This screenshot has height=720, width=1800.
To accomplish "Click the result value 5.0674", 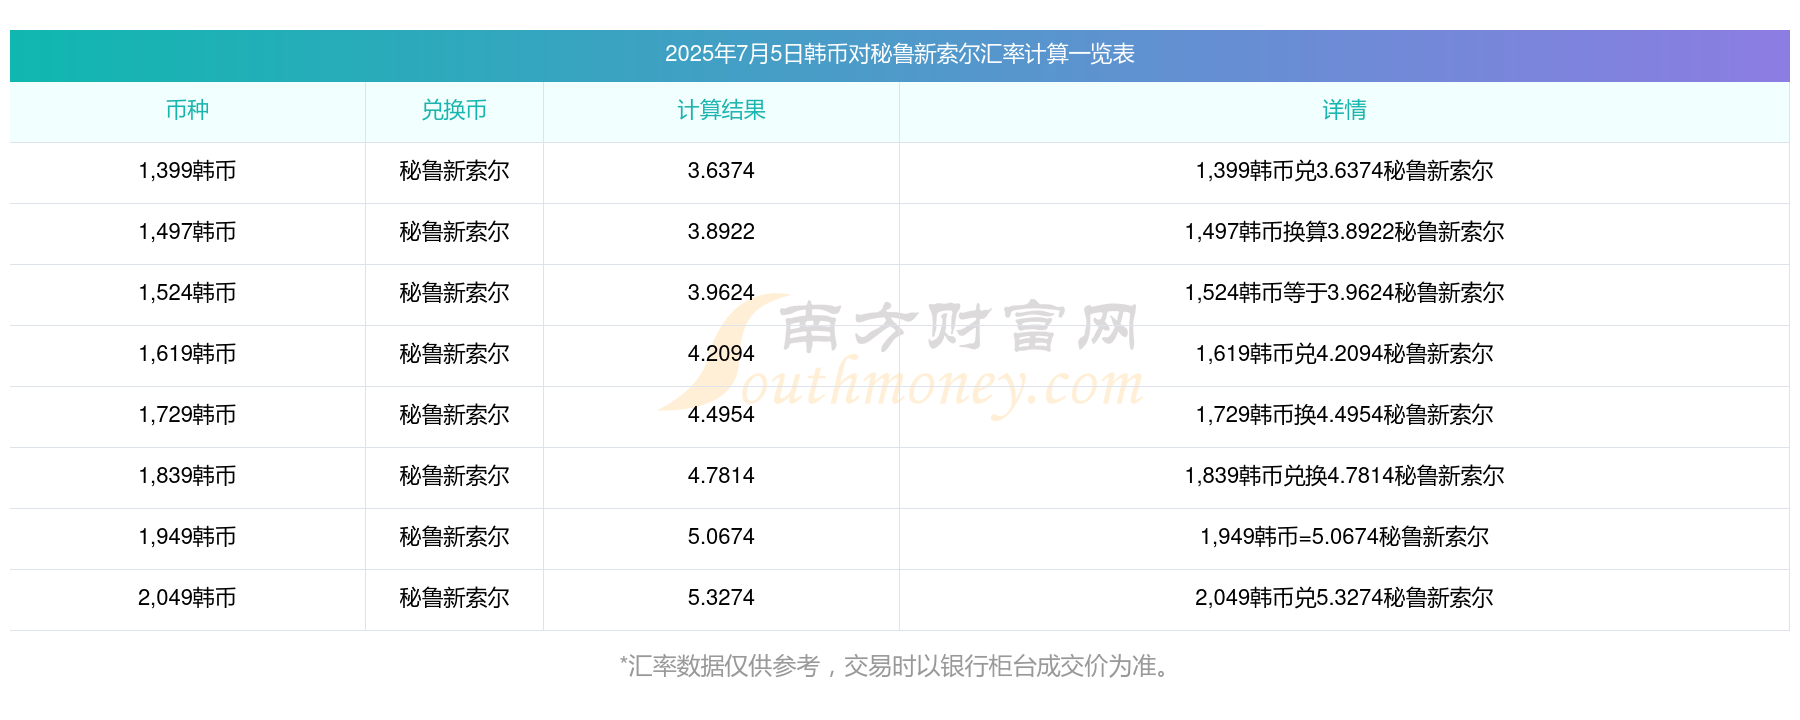I will [721, 537].
